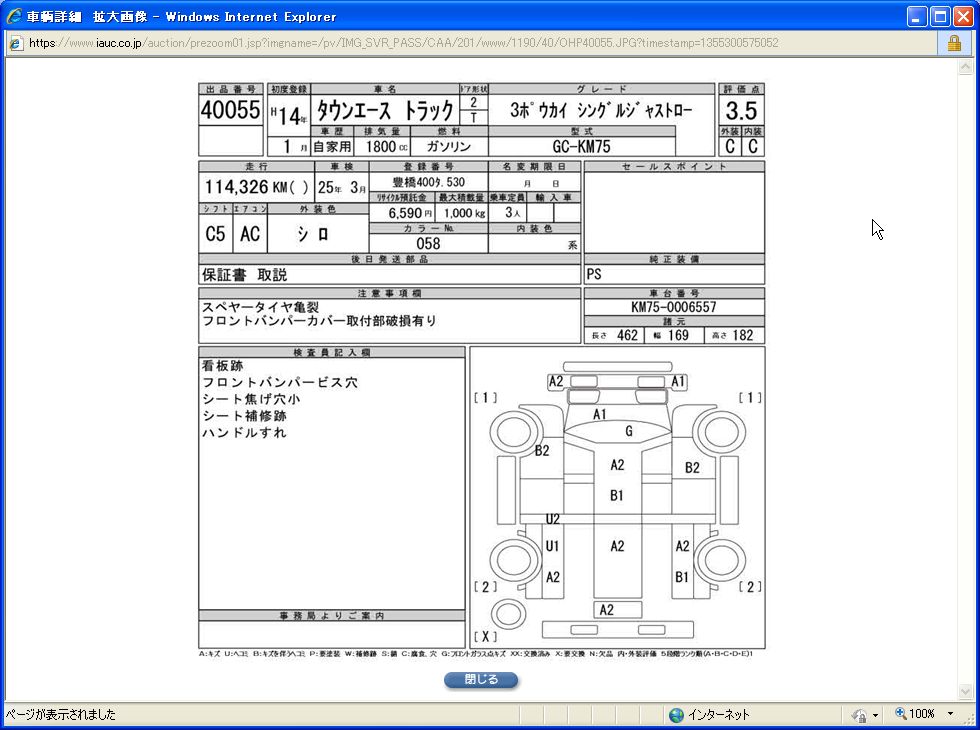Click the zoom magnifier icon
Image resolution: width=980 pixels, height=730 pixels.
tap(900, 714)
